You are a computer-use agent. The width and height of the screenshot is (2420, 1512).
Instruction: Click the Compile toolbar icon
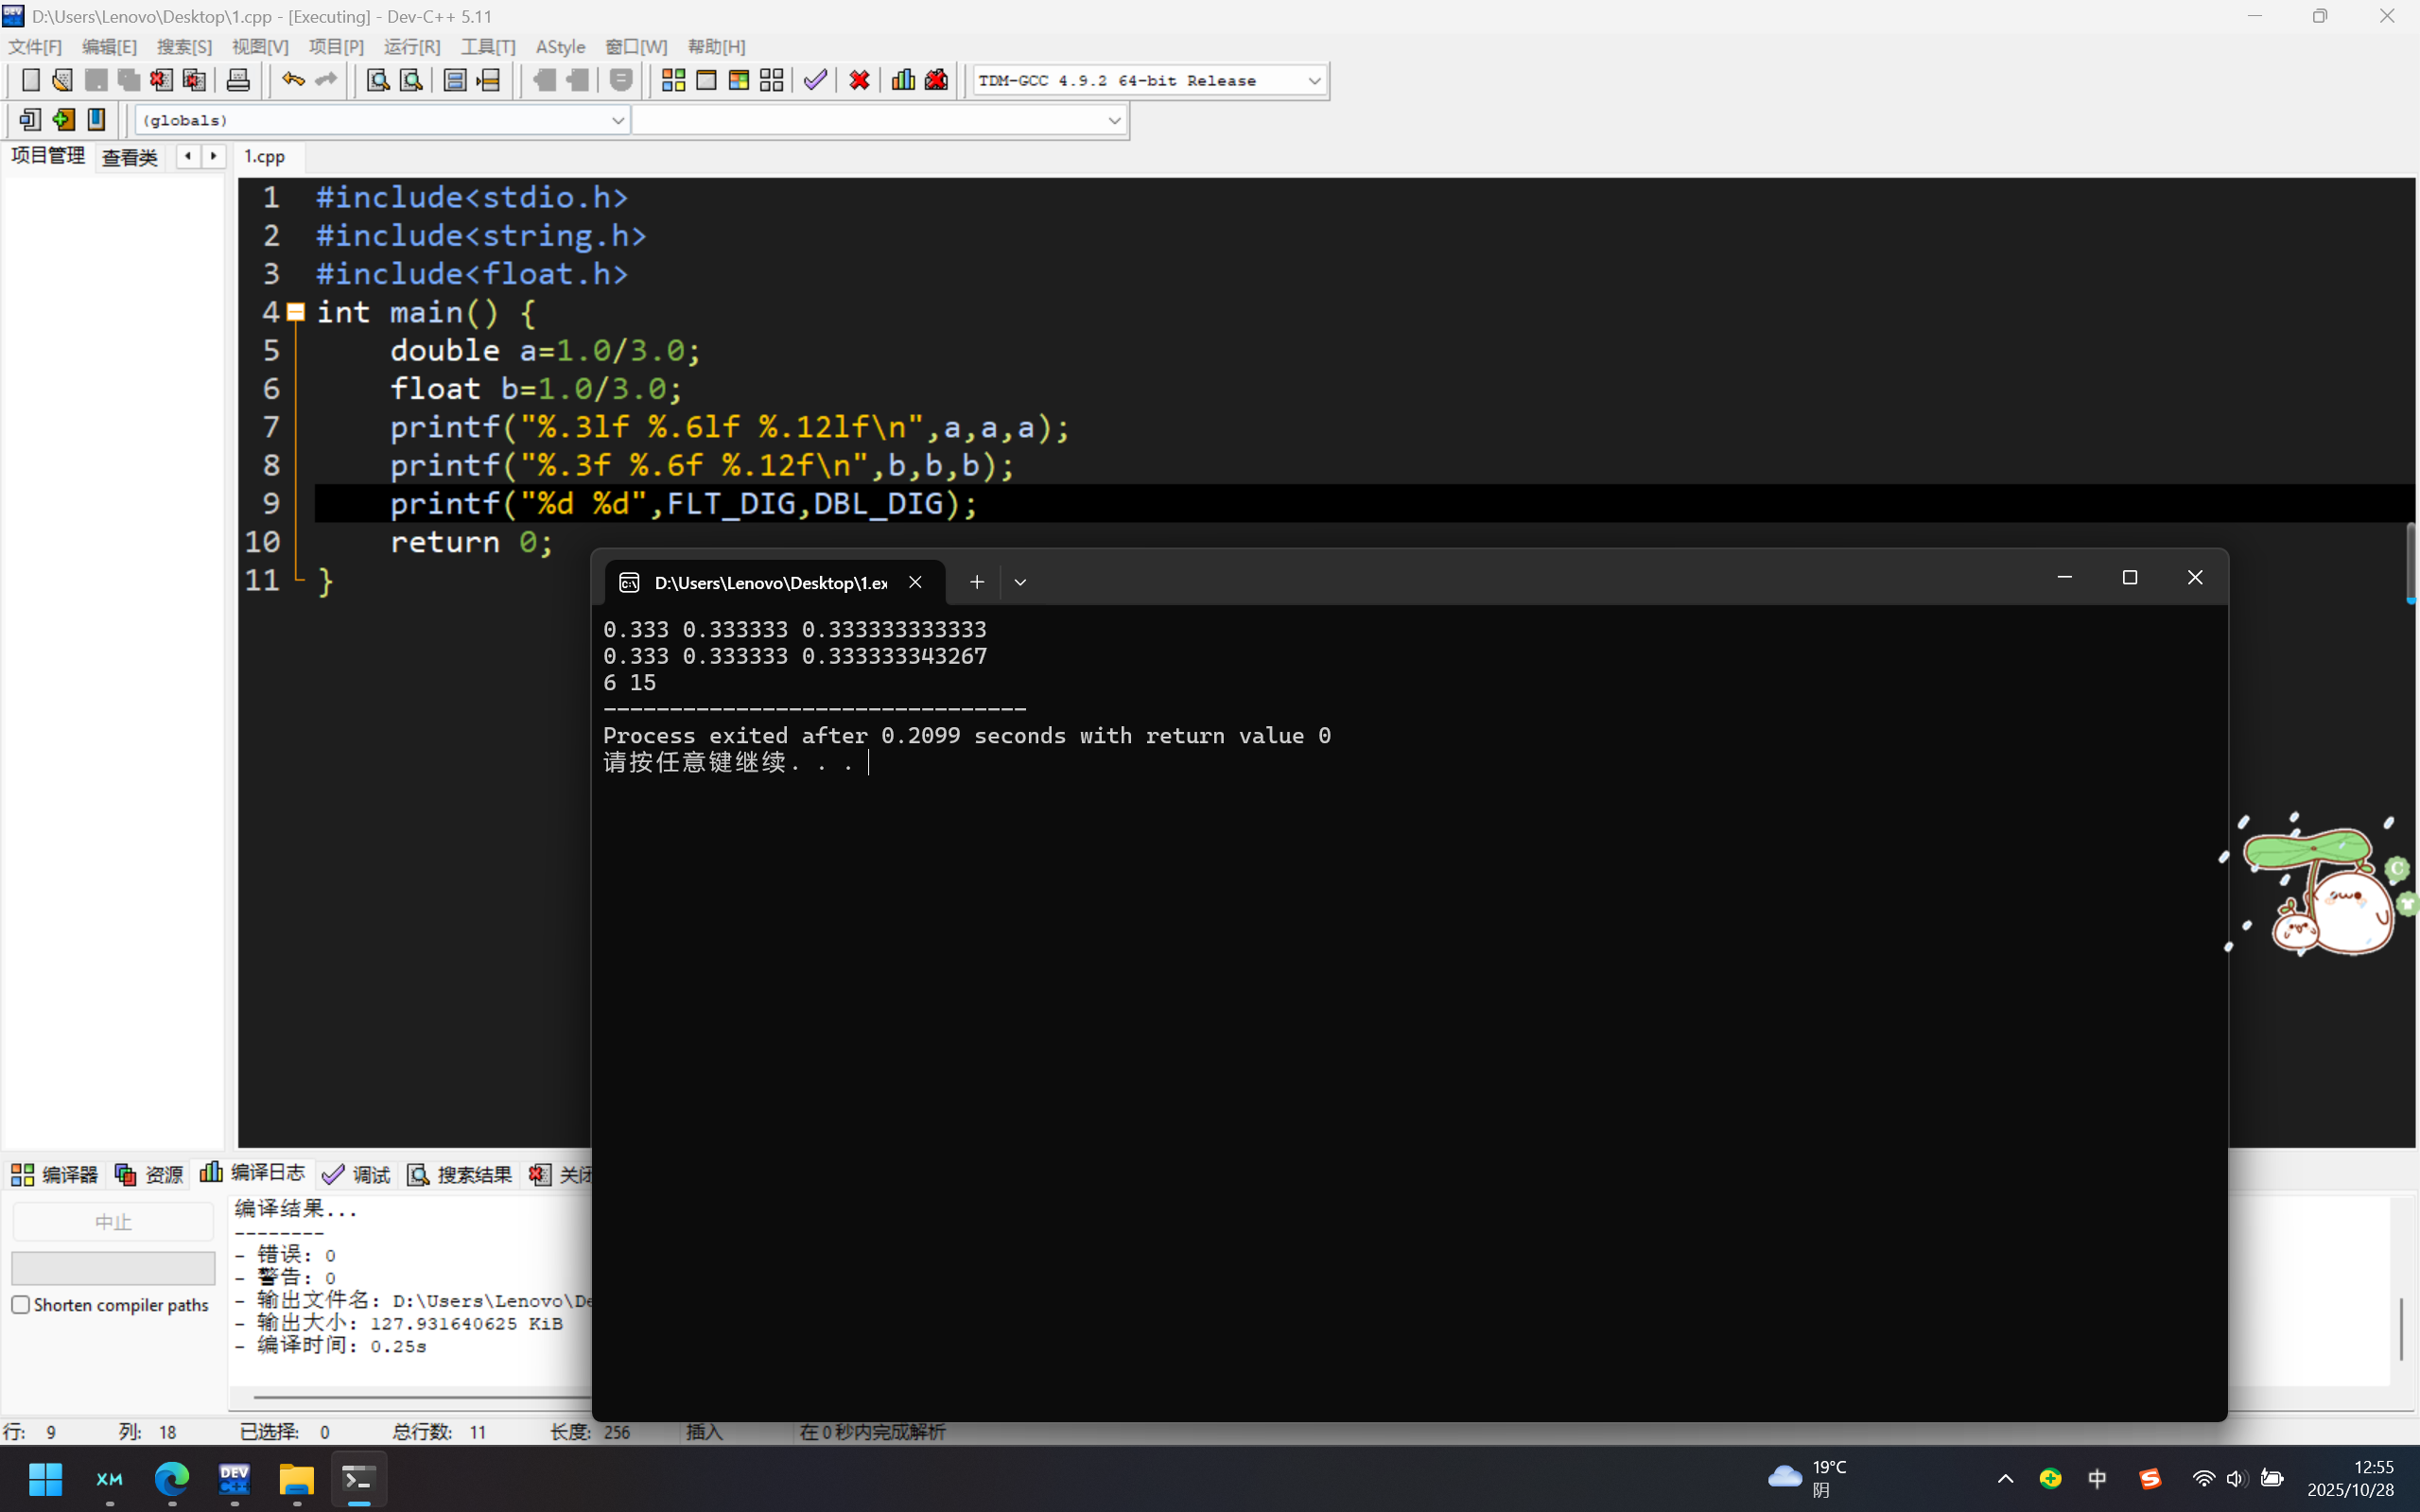(x=673, y=80)
